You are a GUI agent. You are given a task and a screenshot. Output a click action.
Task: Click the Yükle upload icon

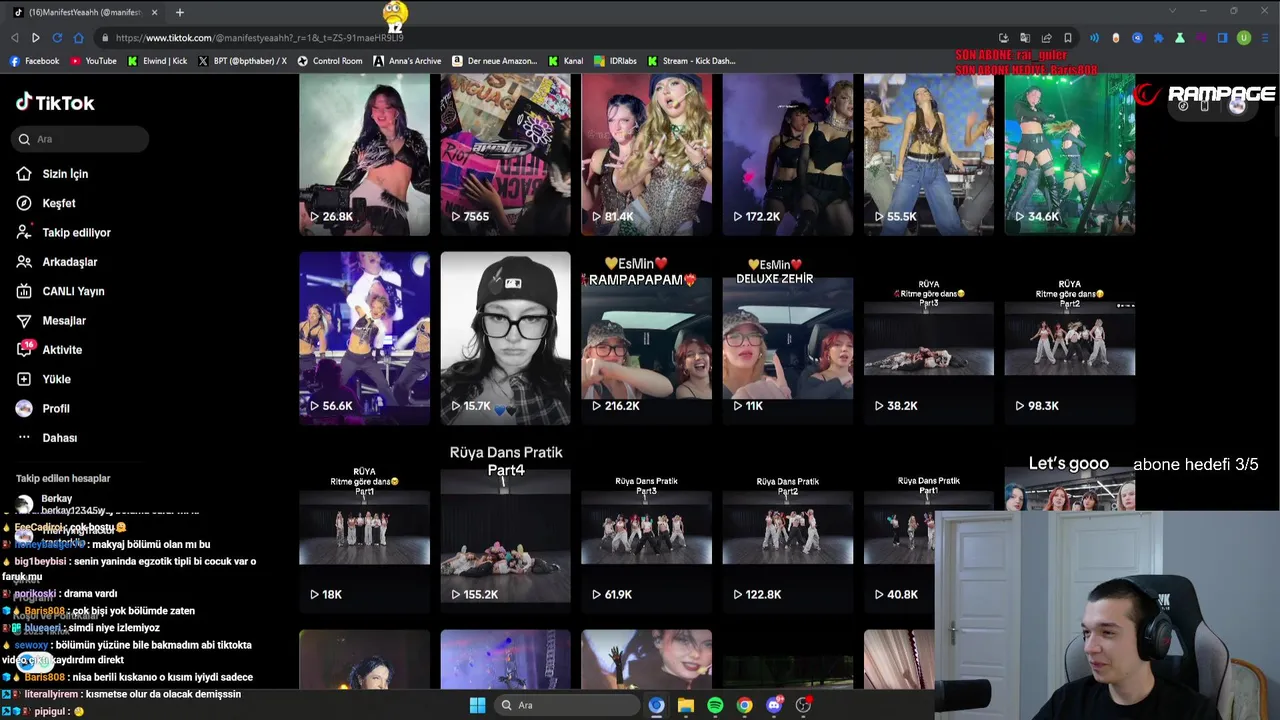tap(24, 379)
